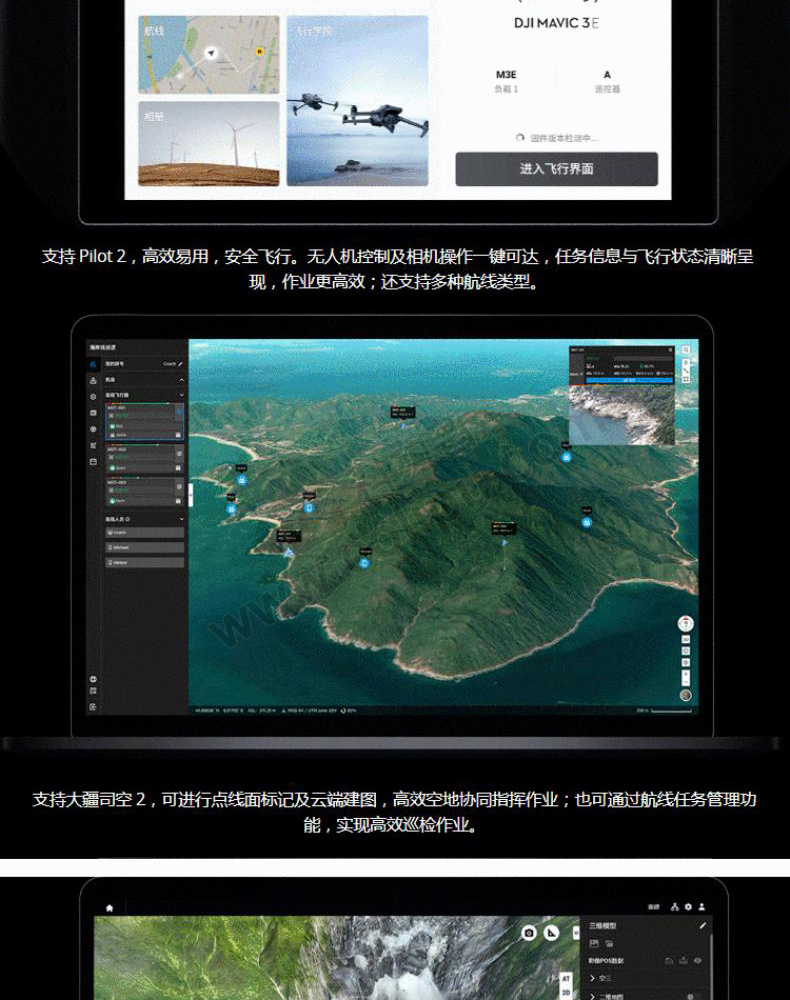Click the second map button below the compass
This screenshot has height=1000, width=790.
[686, 651]
